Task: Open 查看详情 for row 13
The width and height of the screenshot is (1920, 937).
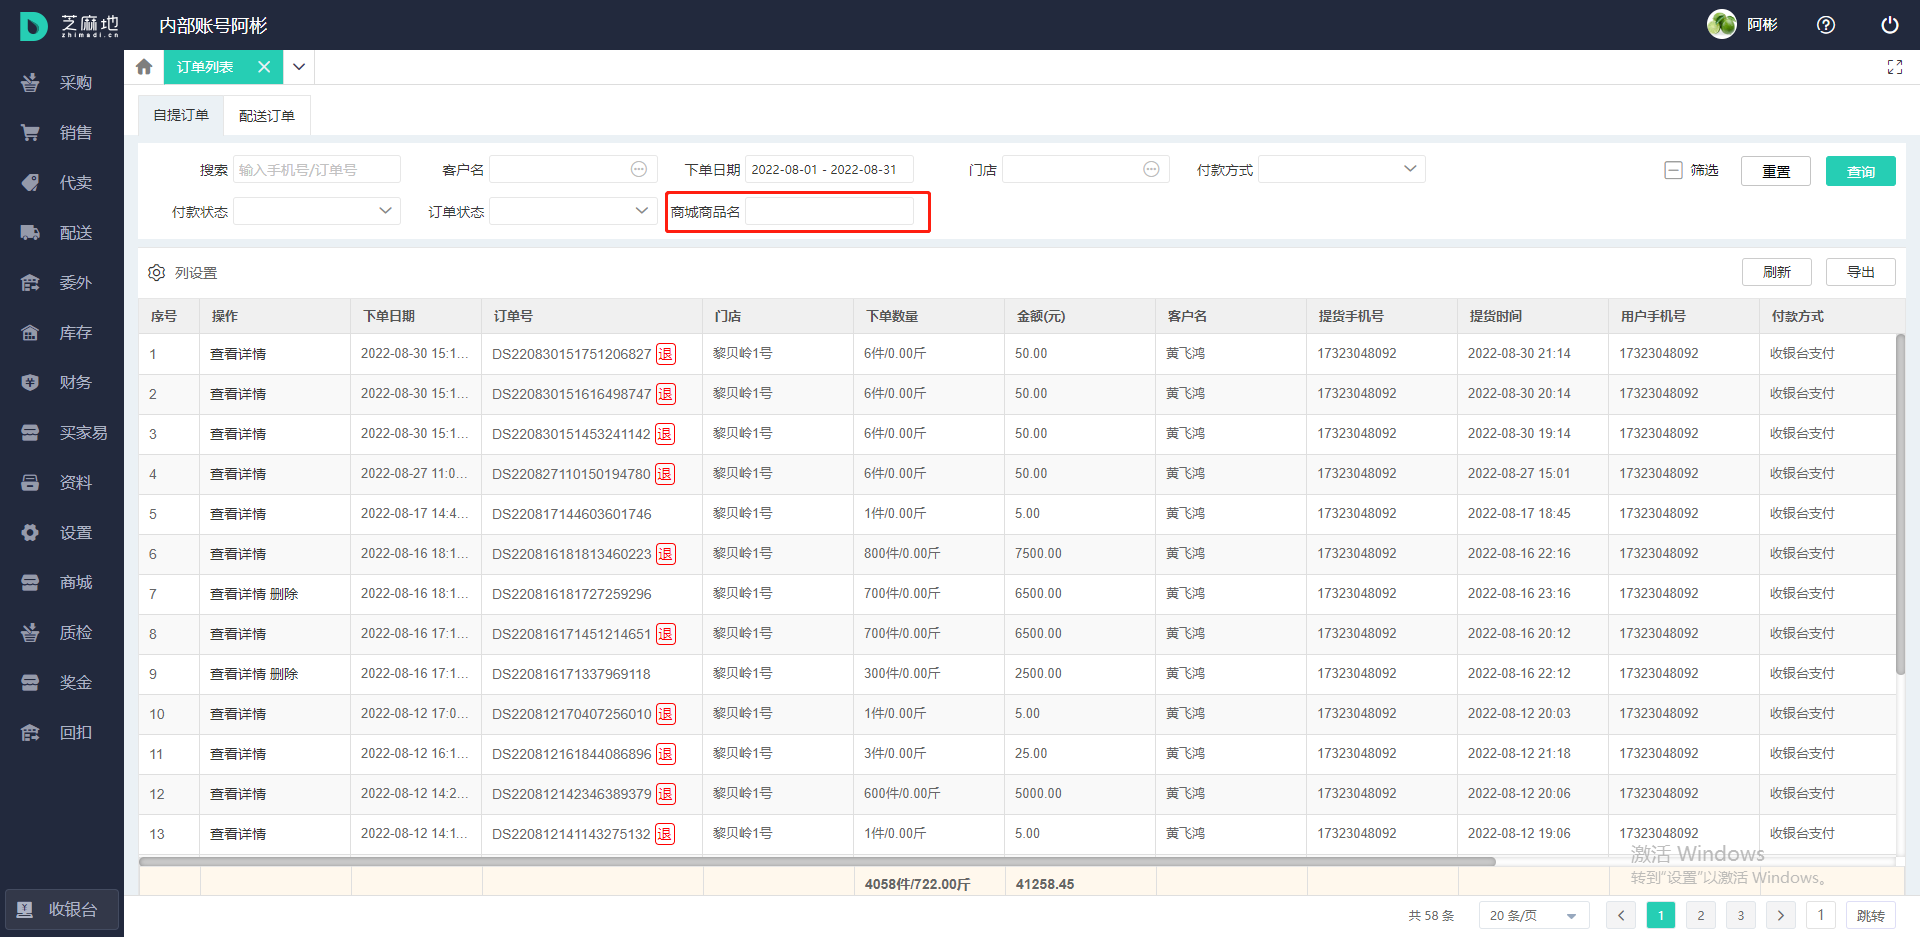Action: [x=238, y=834]
